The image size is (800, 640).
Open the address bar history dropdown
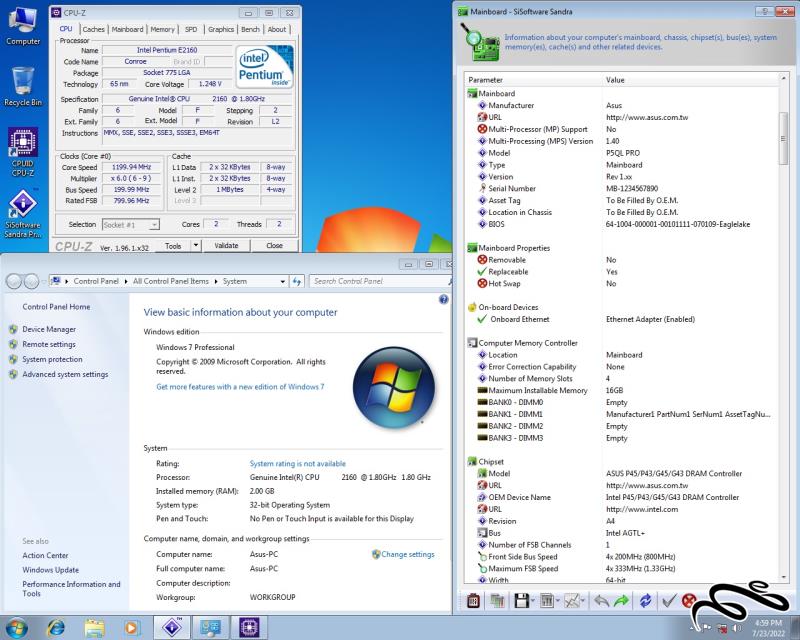pyautogui.click(x=283, y=281)
